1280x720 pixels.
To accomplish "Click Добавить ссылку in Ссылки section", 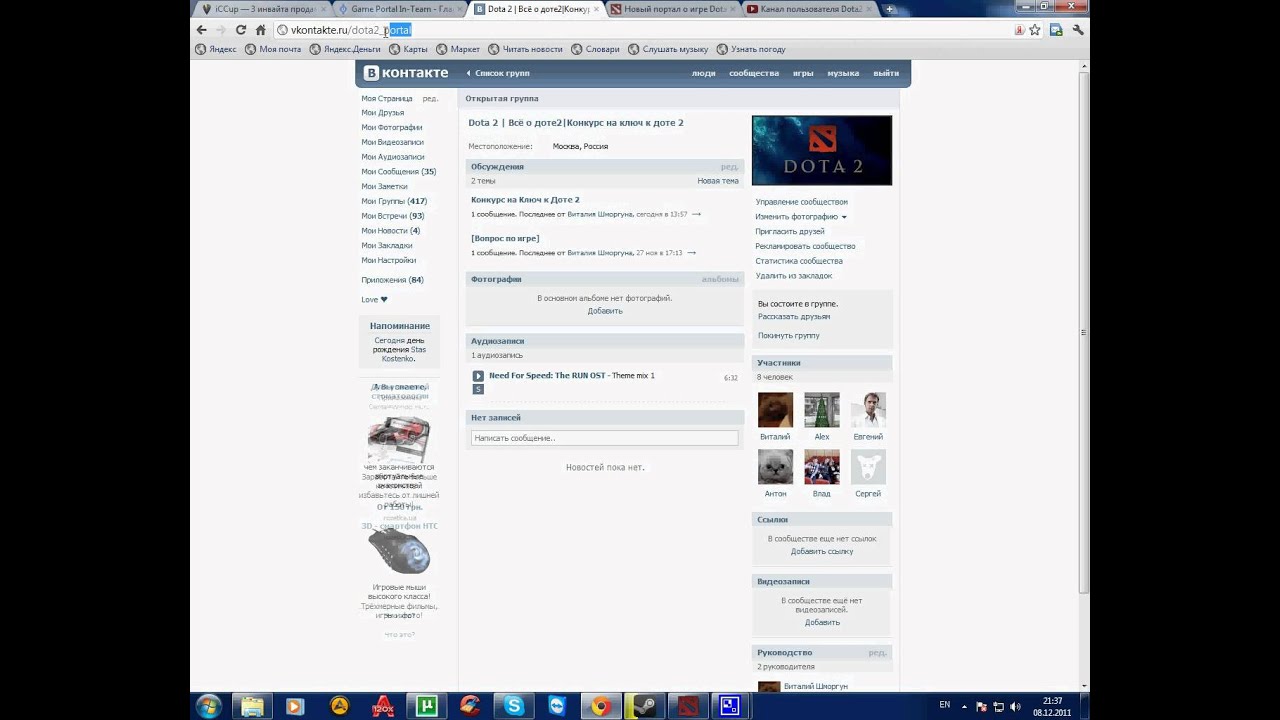I will click(x=822, y=552).
